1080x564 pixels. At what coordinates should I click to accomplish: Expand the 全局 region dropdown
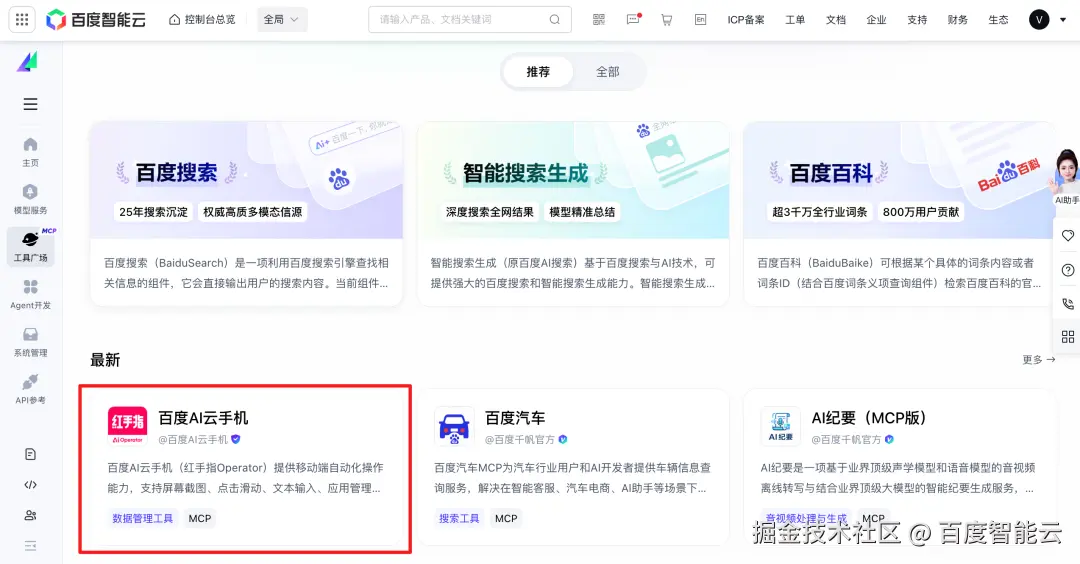(282, 19)
